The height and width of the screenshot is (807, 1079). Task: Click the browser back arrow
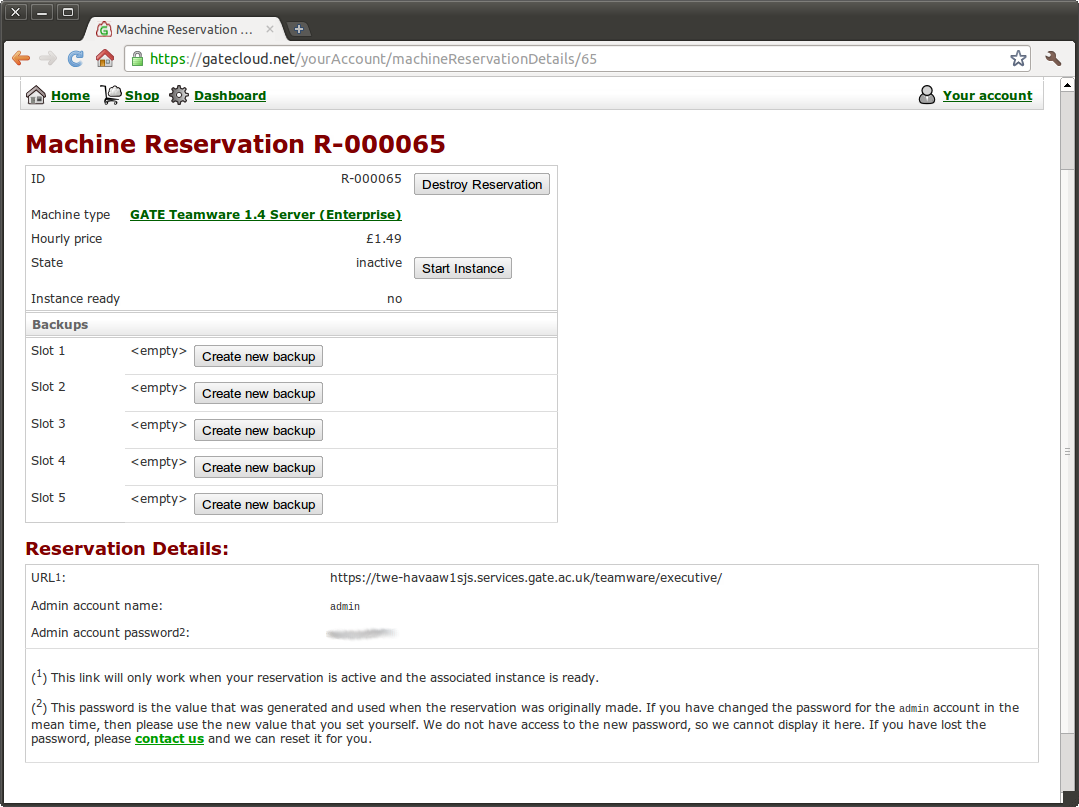[21, 58]
